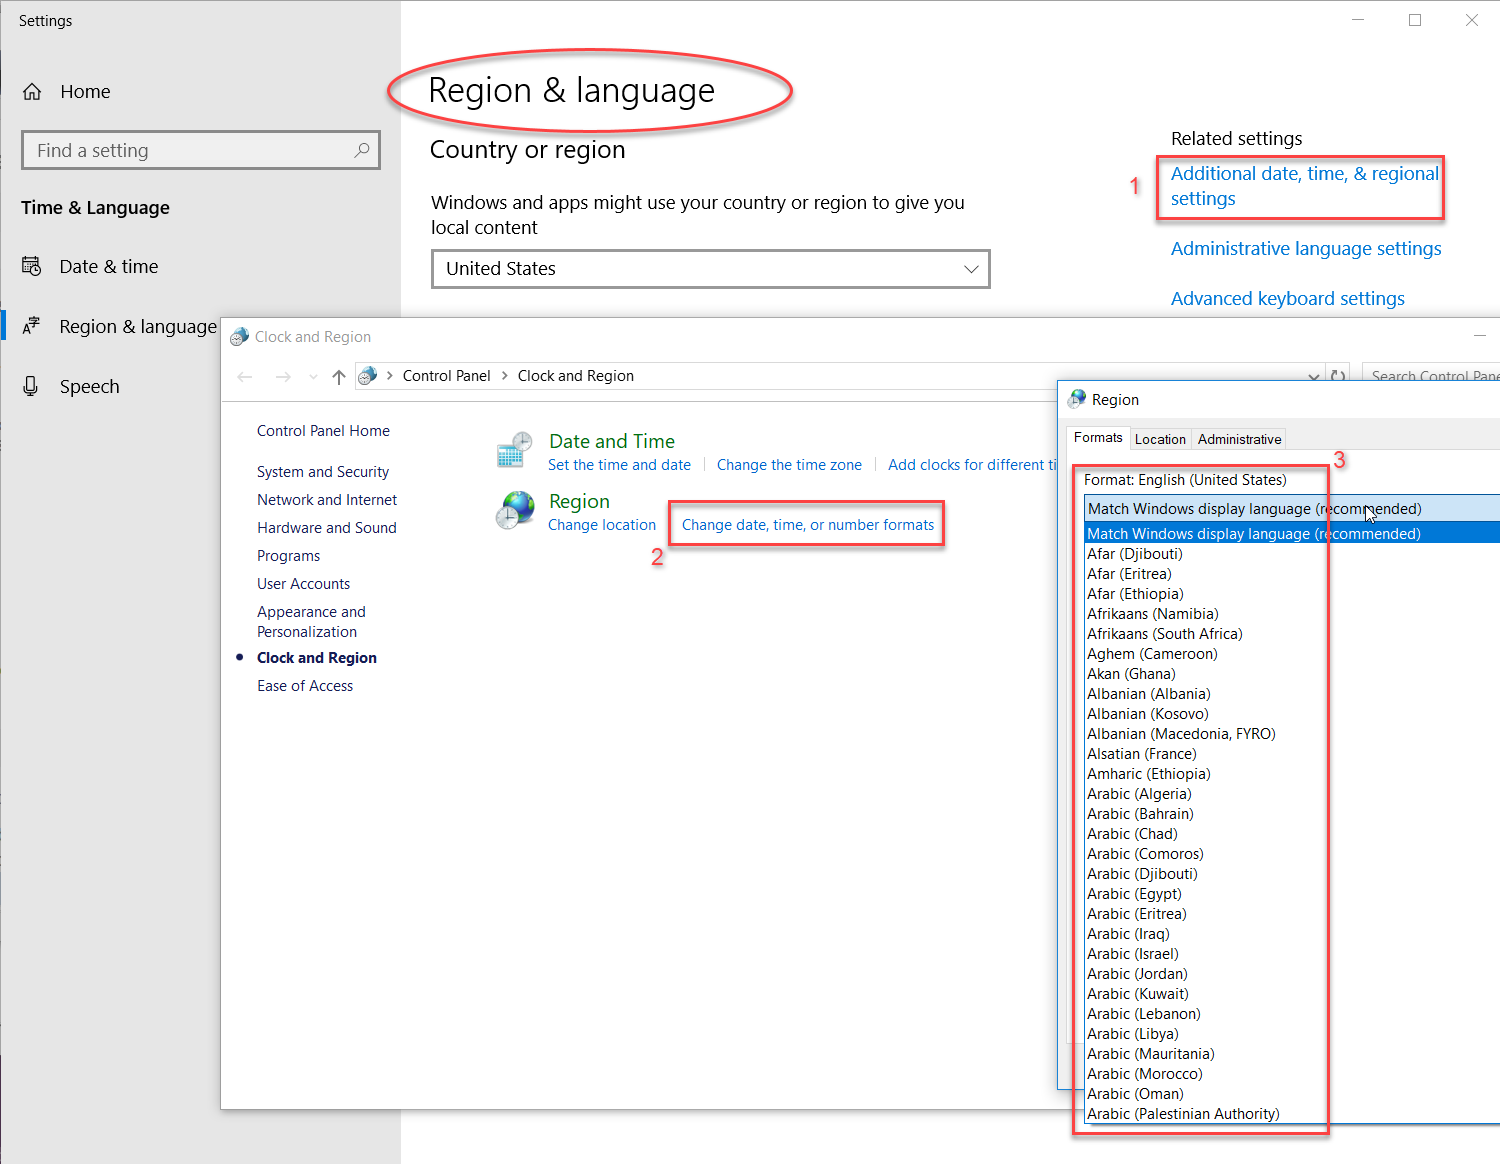Click the Control Panel address bar icon
The image size is (1500, 1164).
pos(367,376)
